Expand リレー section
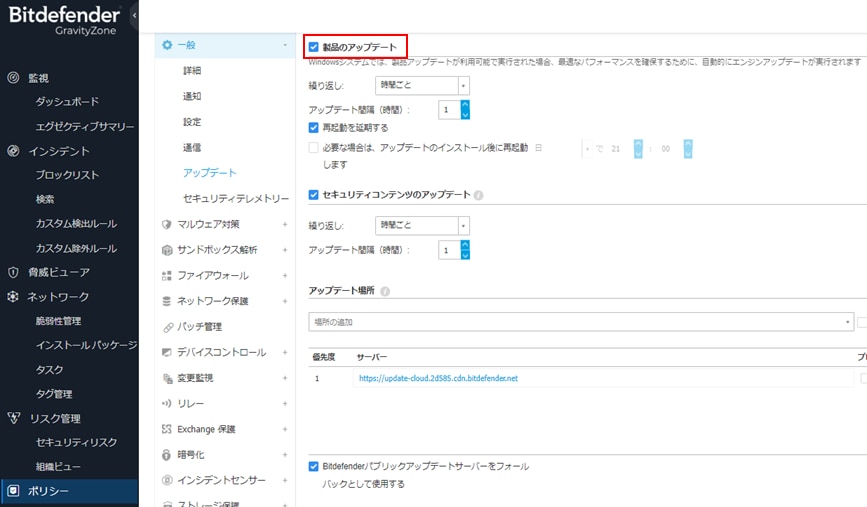Viewport: 867px width, 507px height. (x=285, y=404)
